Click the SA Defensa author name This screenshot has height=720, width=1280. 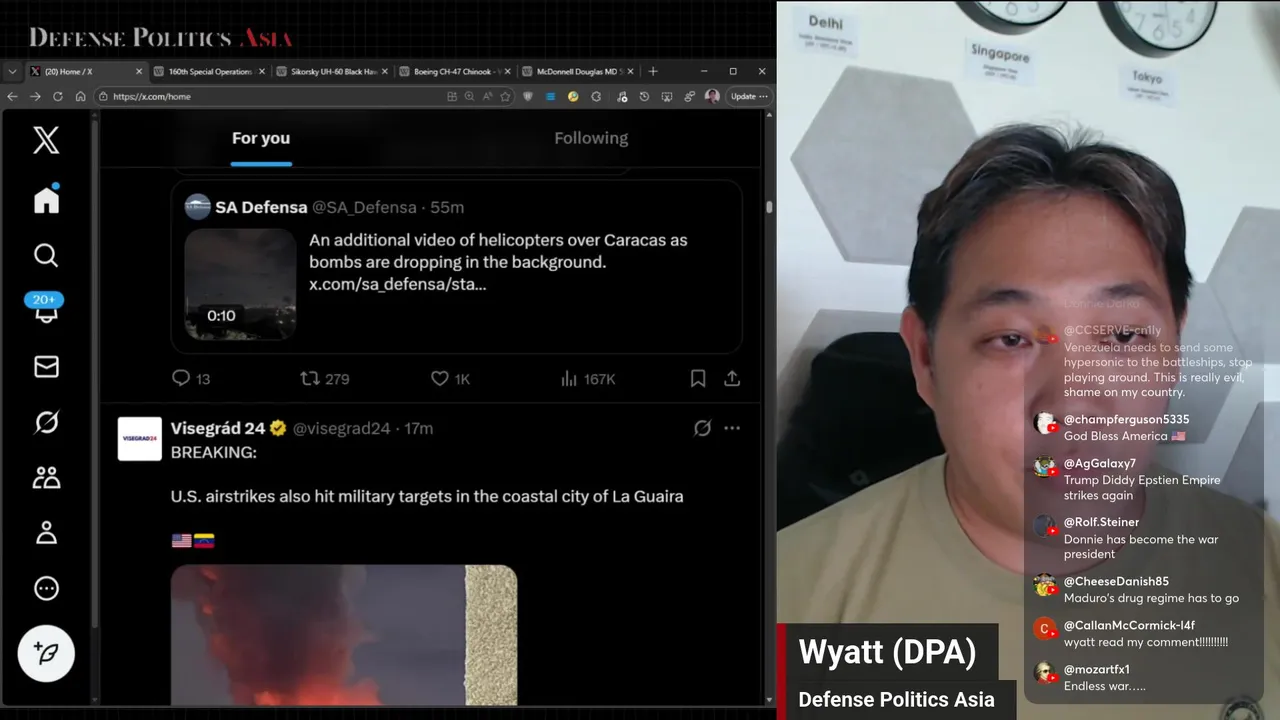click(261, 207)
